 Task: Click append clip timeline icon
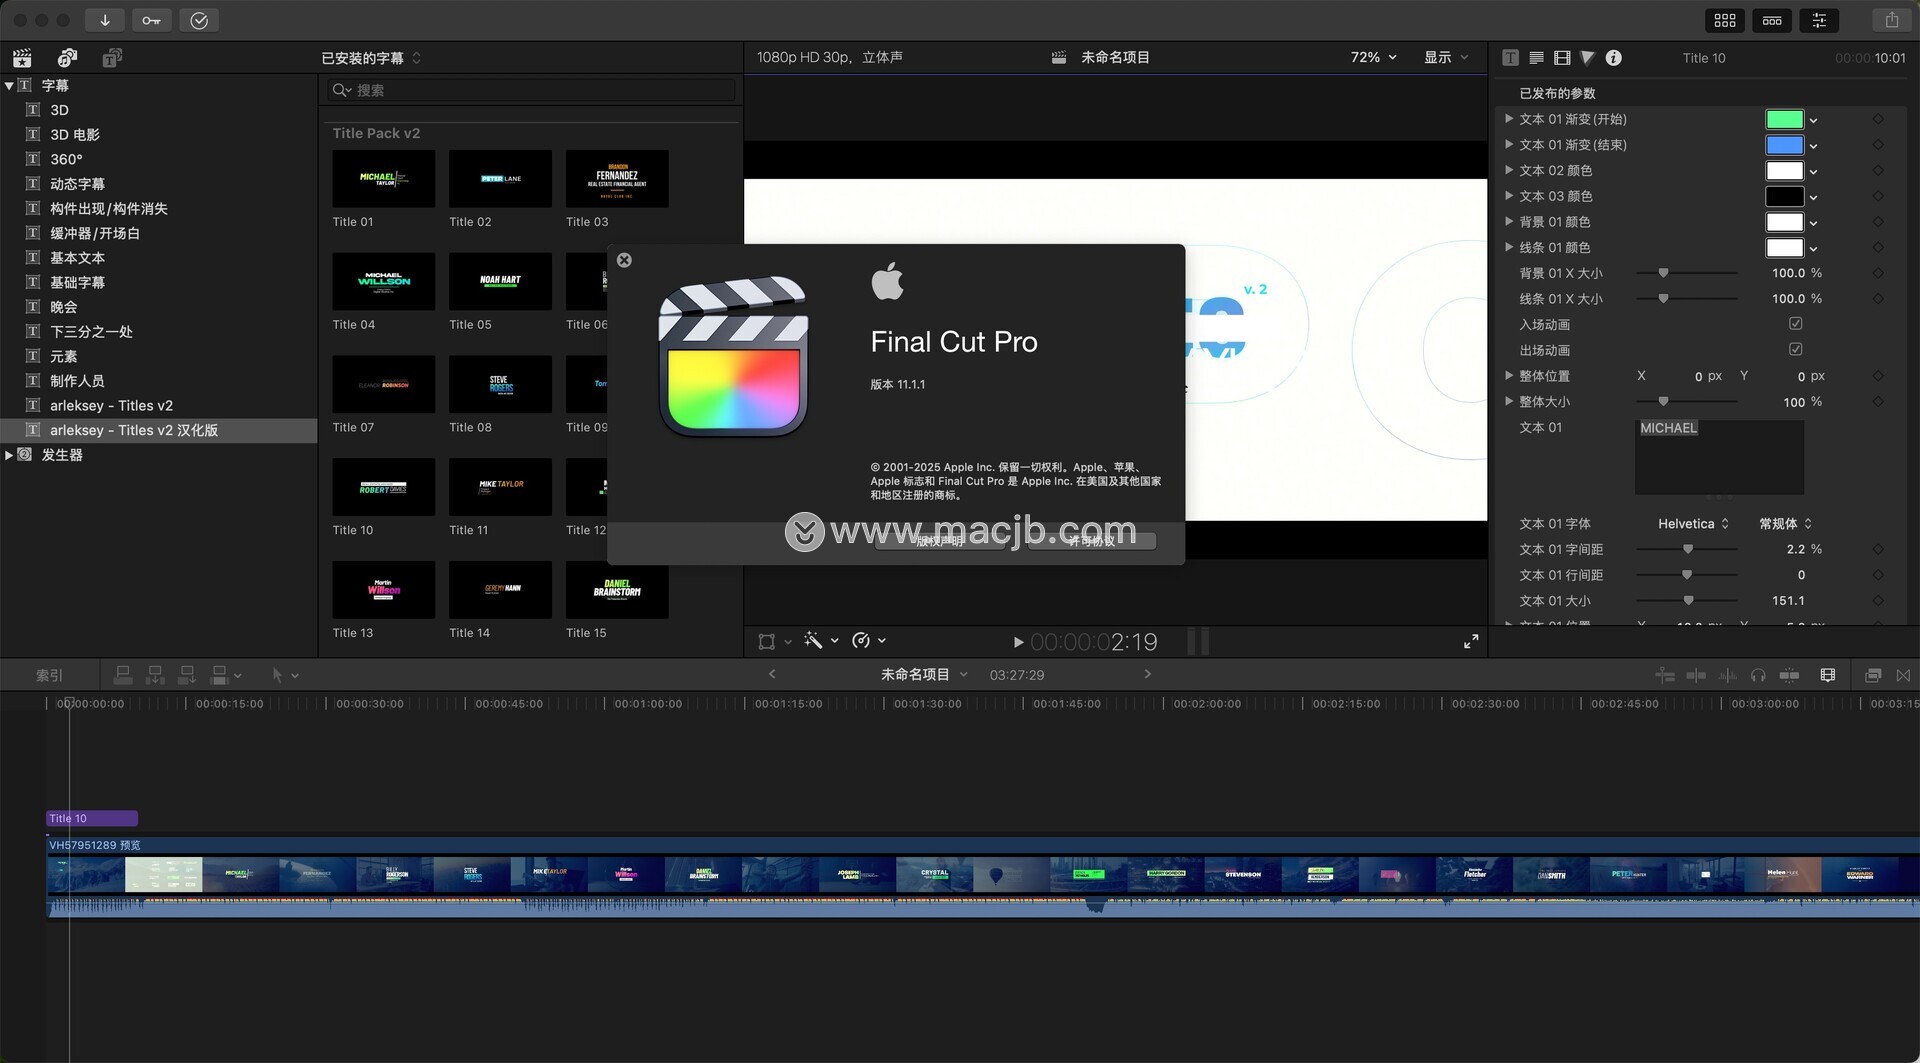tap(187, 676)
